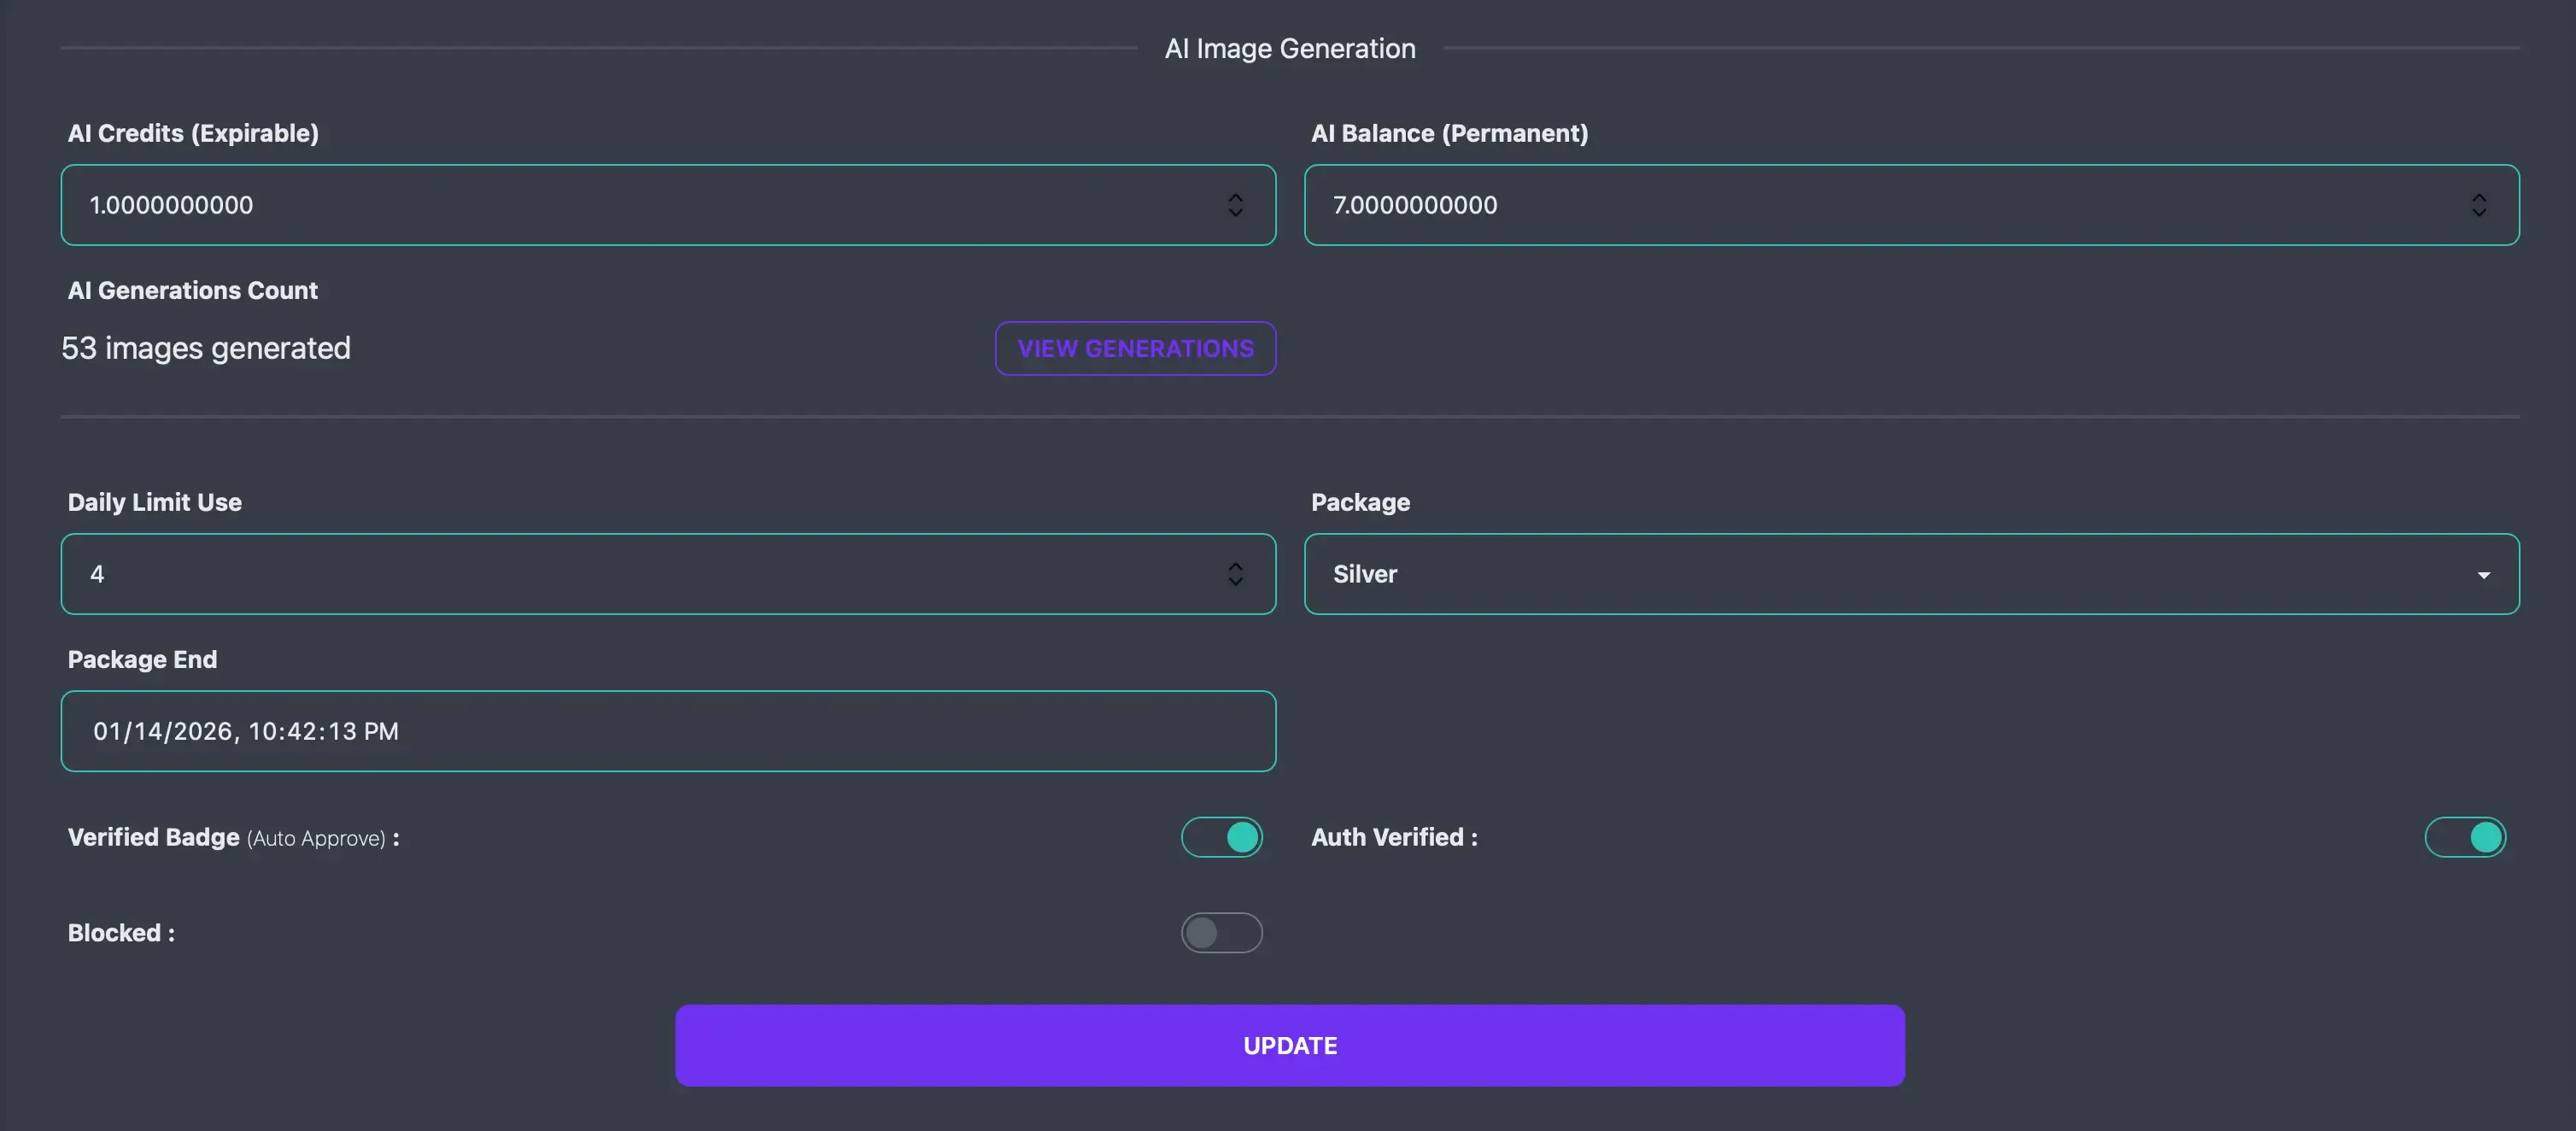Disable the Verified Badge auto approve toggle
Image resolution: width=2576 pixels, height=1131 pixels.
coord(1222,837)
